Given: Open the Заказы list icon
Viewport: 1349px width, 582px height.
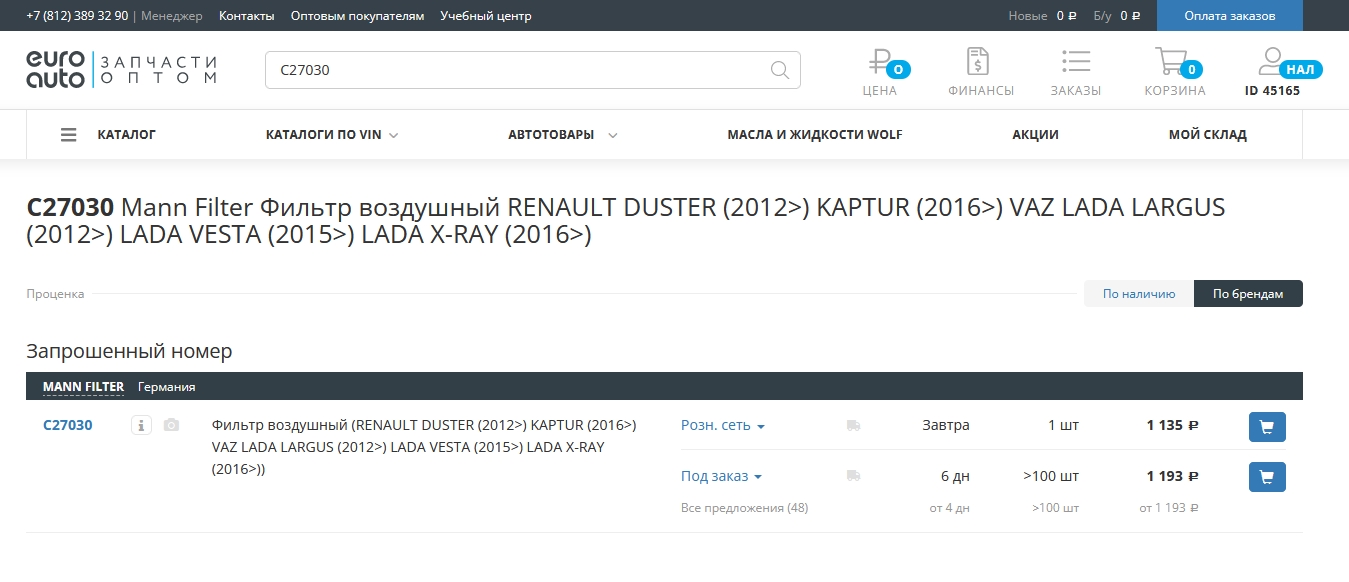Looking at the screenshot, I should (x=1076, y=62).
